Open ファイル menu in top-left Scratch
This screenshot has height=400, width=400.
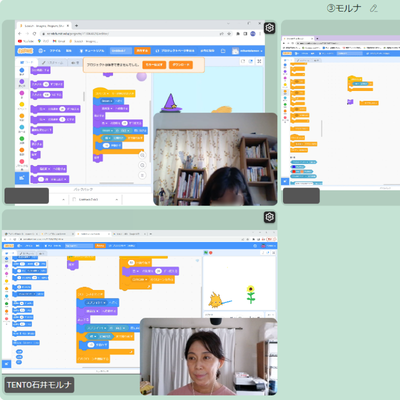[x=55, y=51]
